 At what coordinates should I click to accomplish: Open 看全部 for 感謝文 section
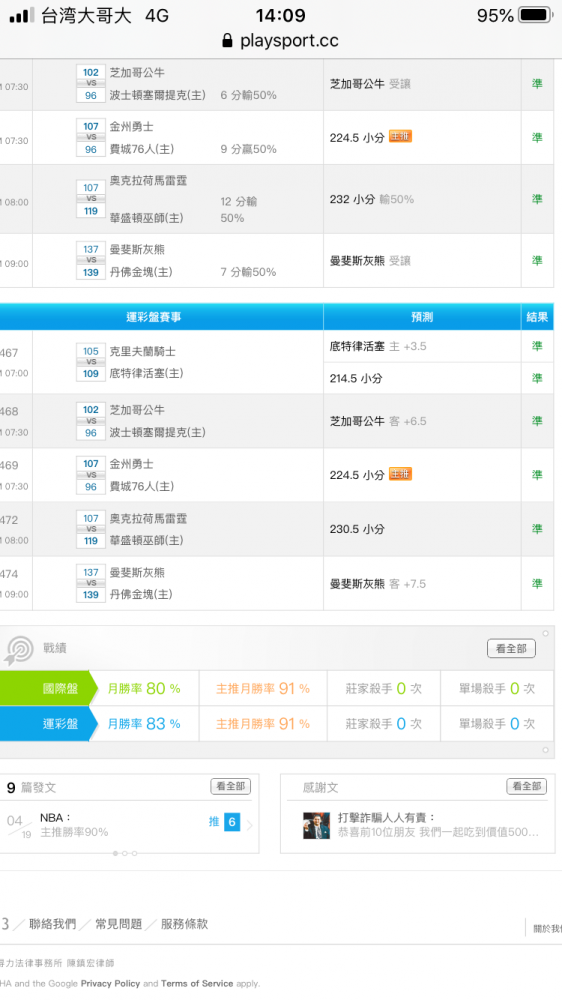(526, 786)
